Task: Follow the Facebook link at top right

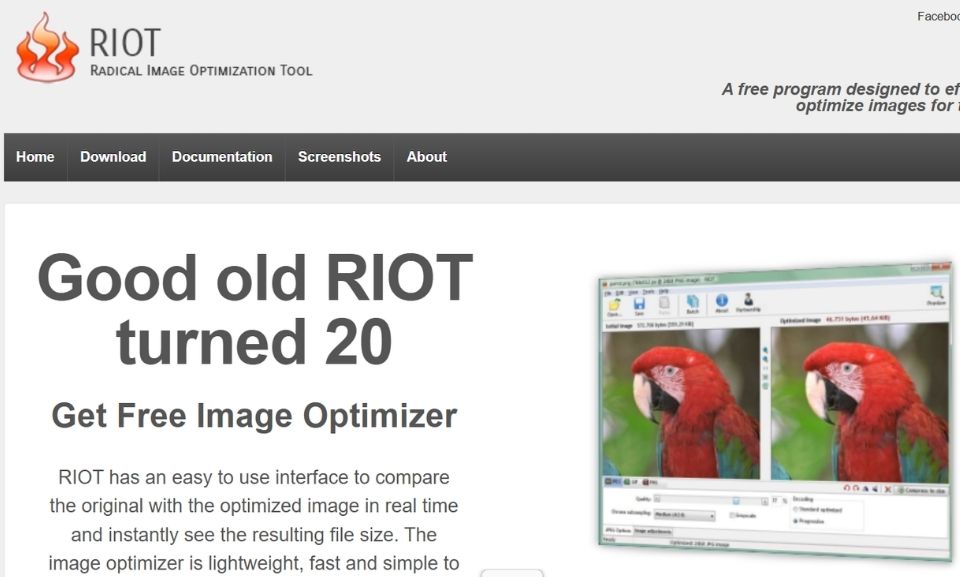Action: (x=938, y=17)
